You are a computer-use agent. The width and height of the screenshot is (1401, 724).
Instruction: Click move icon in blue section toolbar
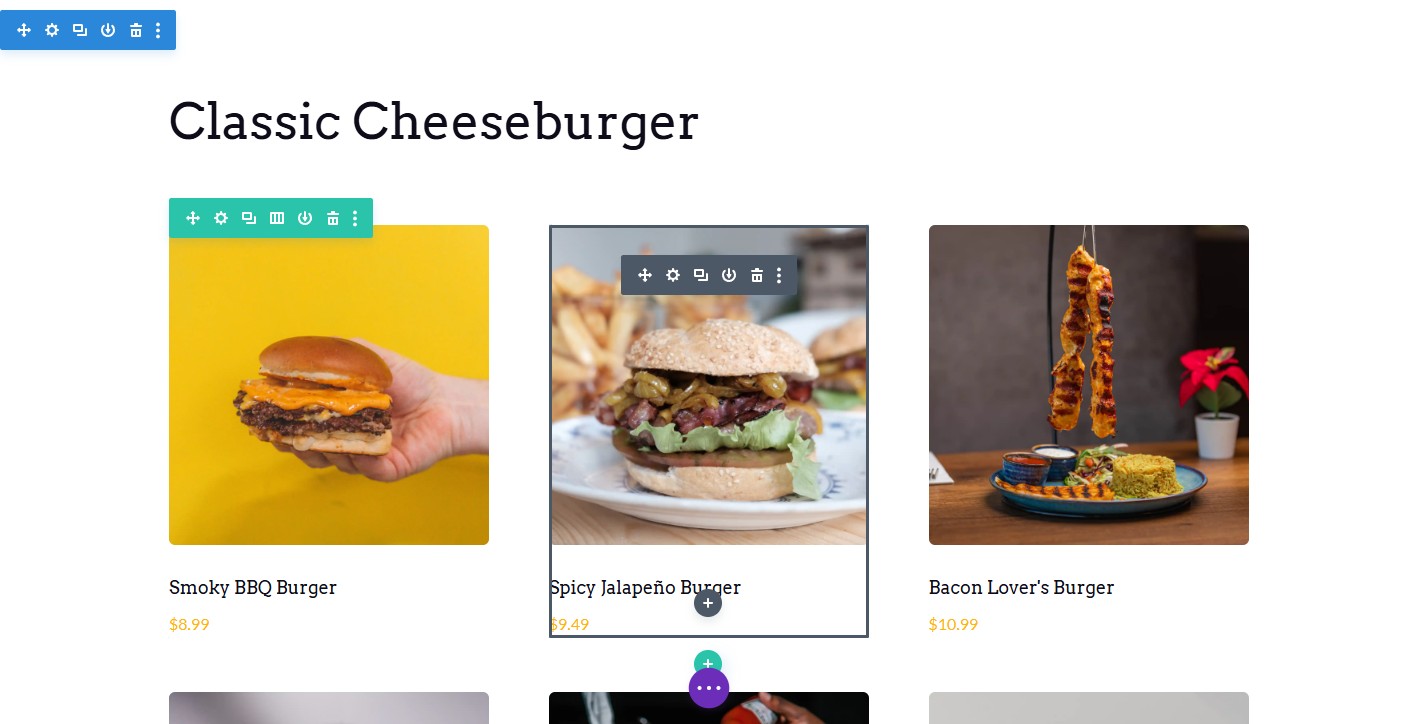(24, 30)
